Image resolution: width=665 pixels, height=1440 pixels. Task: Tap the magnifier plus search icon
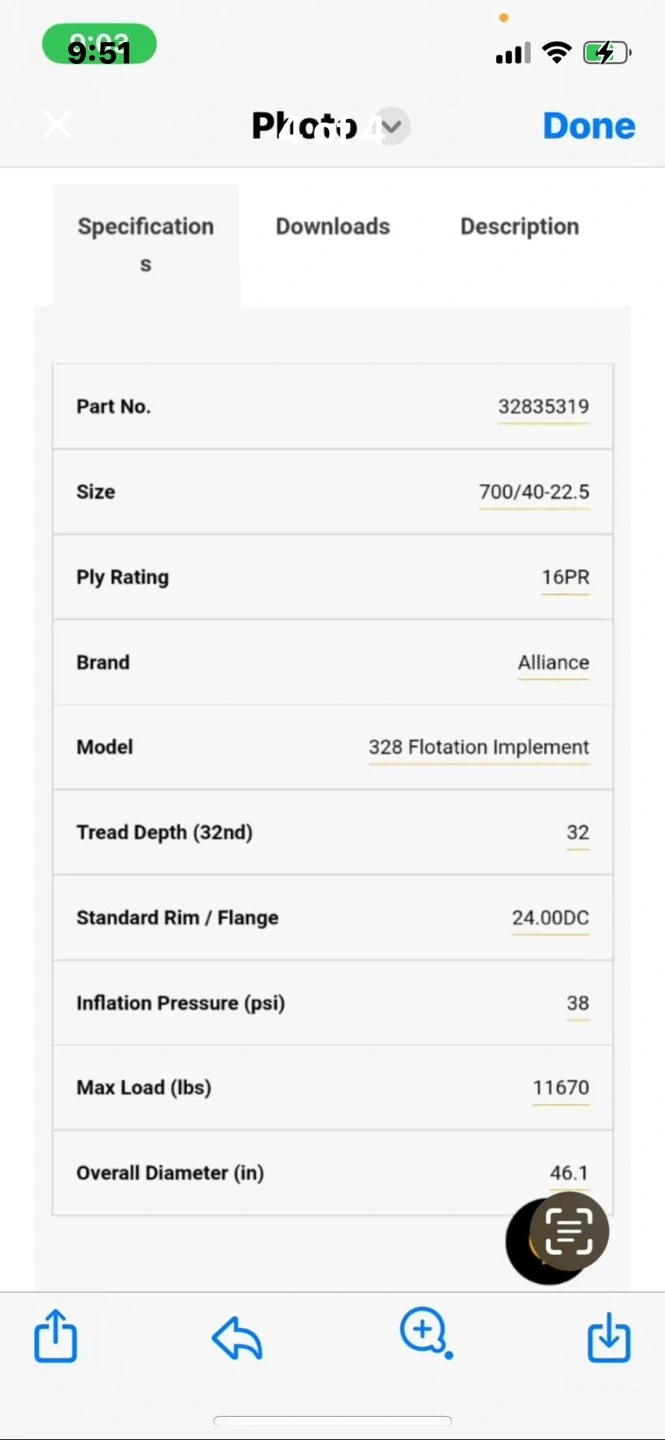coord(424,1333)
